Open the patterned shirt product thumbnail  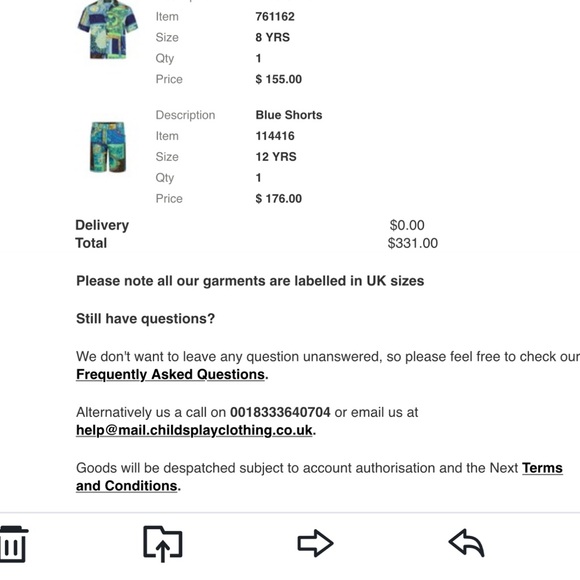108,30
